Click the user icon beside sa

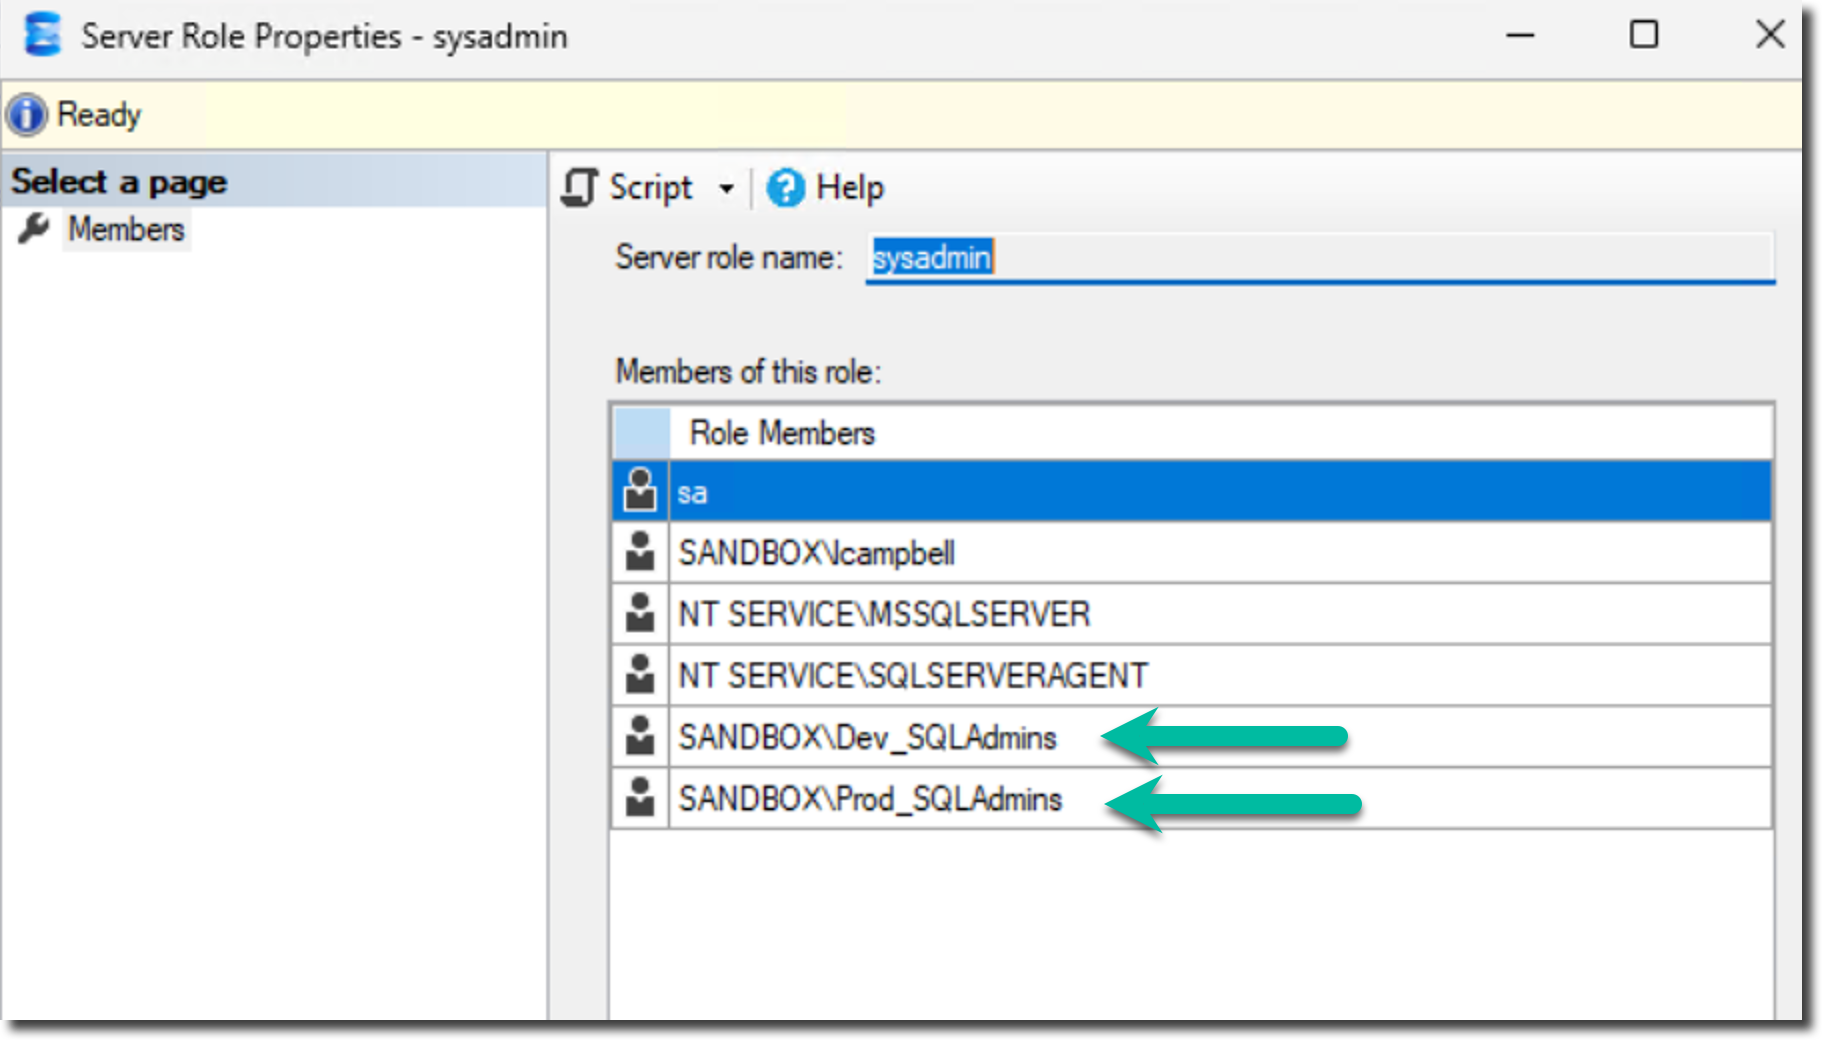(640, 491)
